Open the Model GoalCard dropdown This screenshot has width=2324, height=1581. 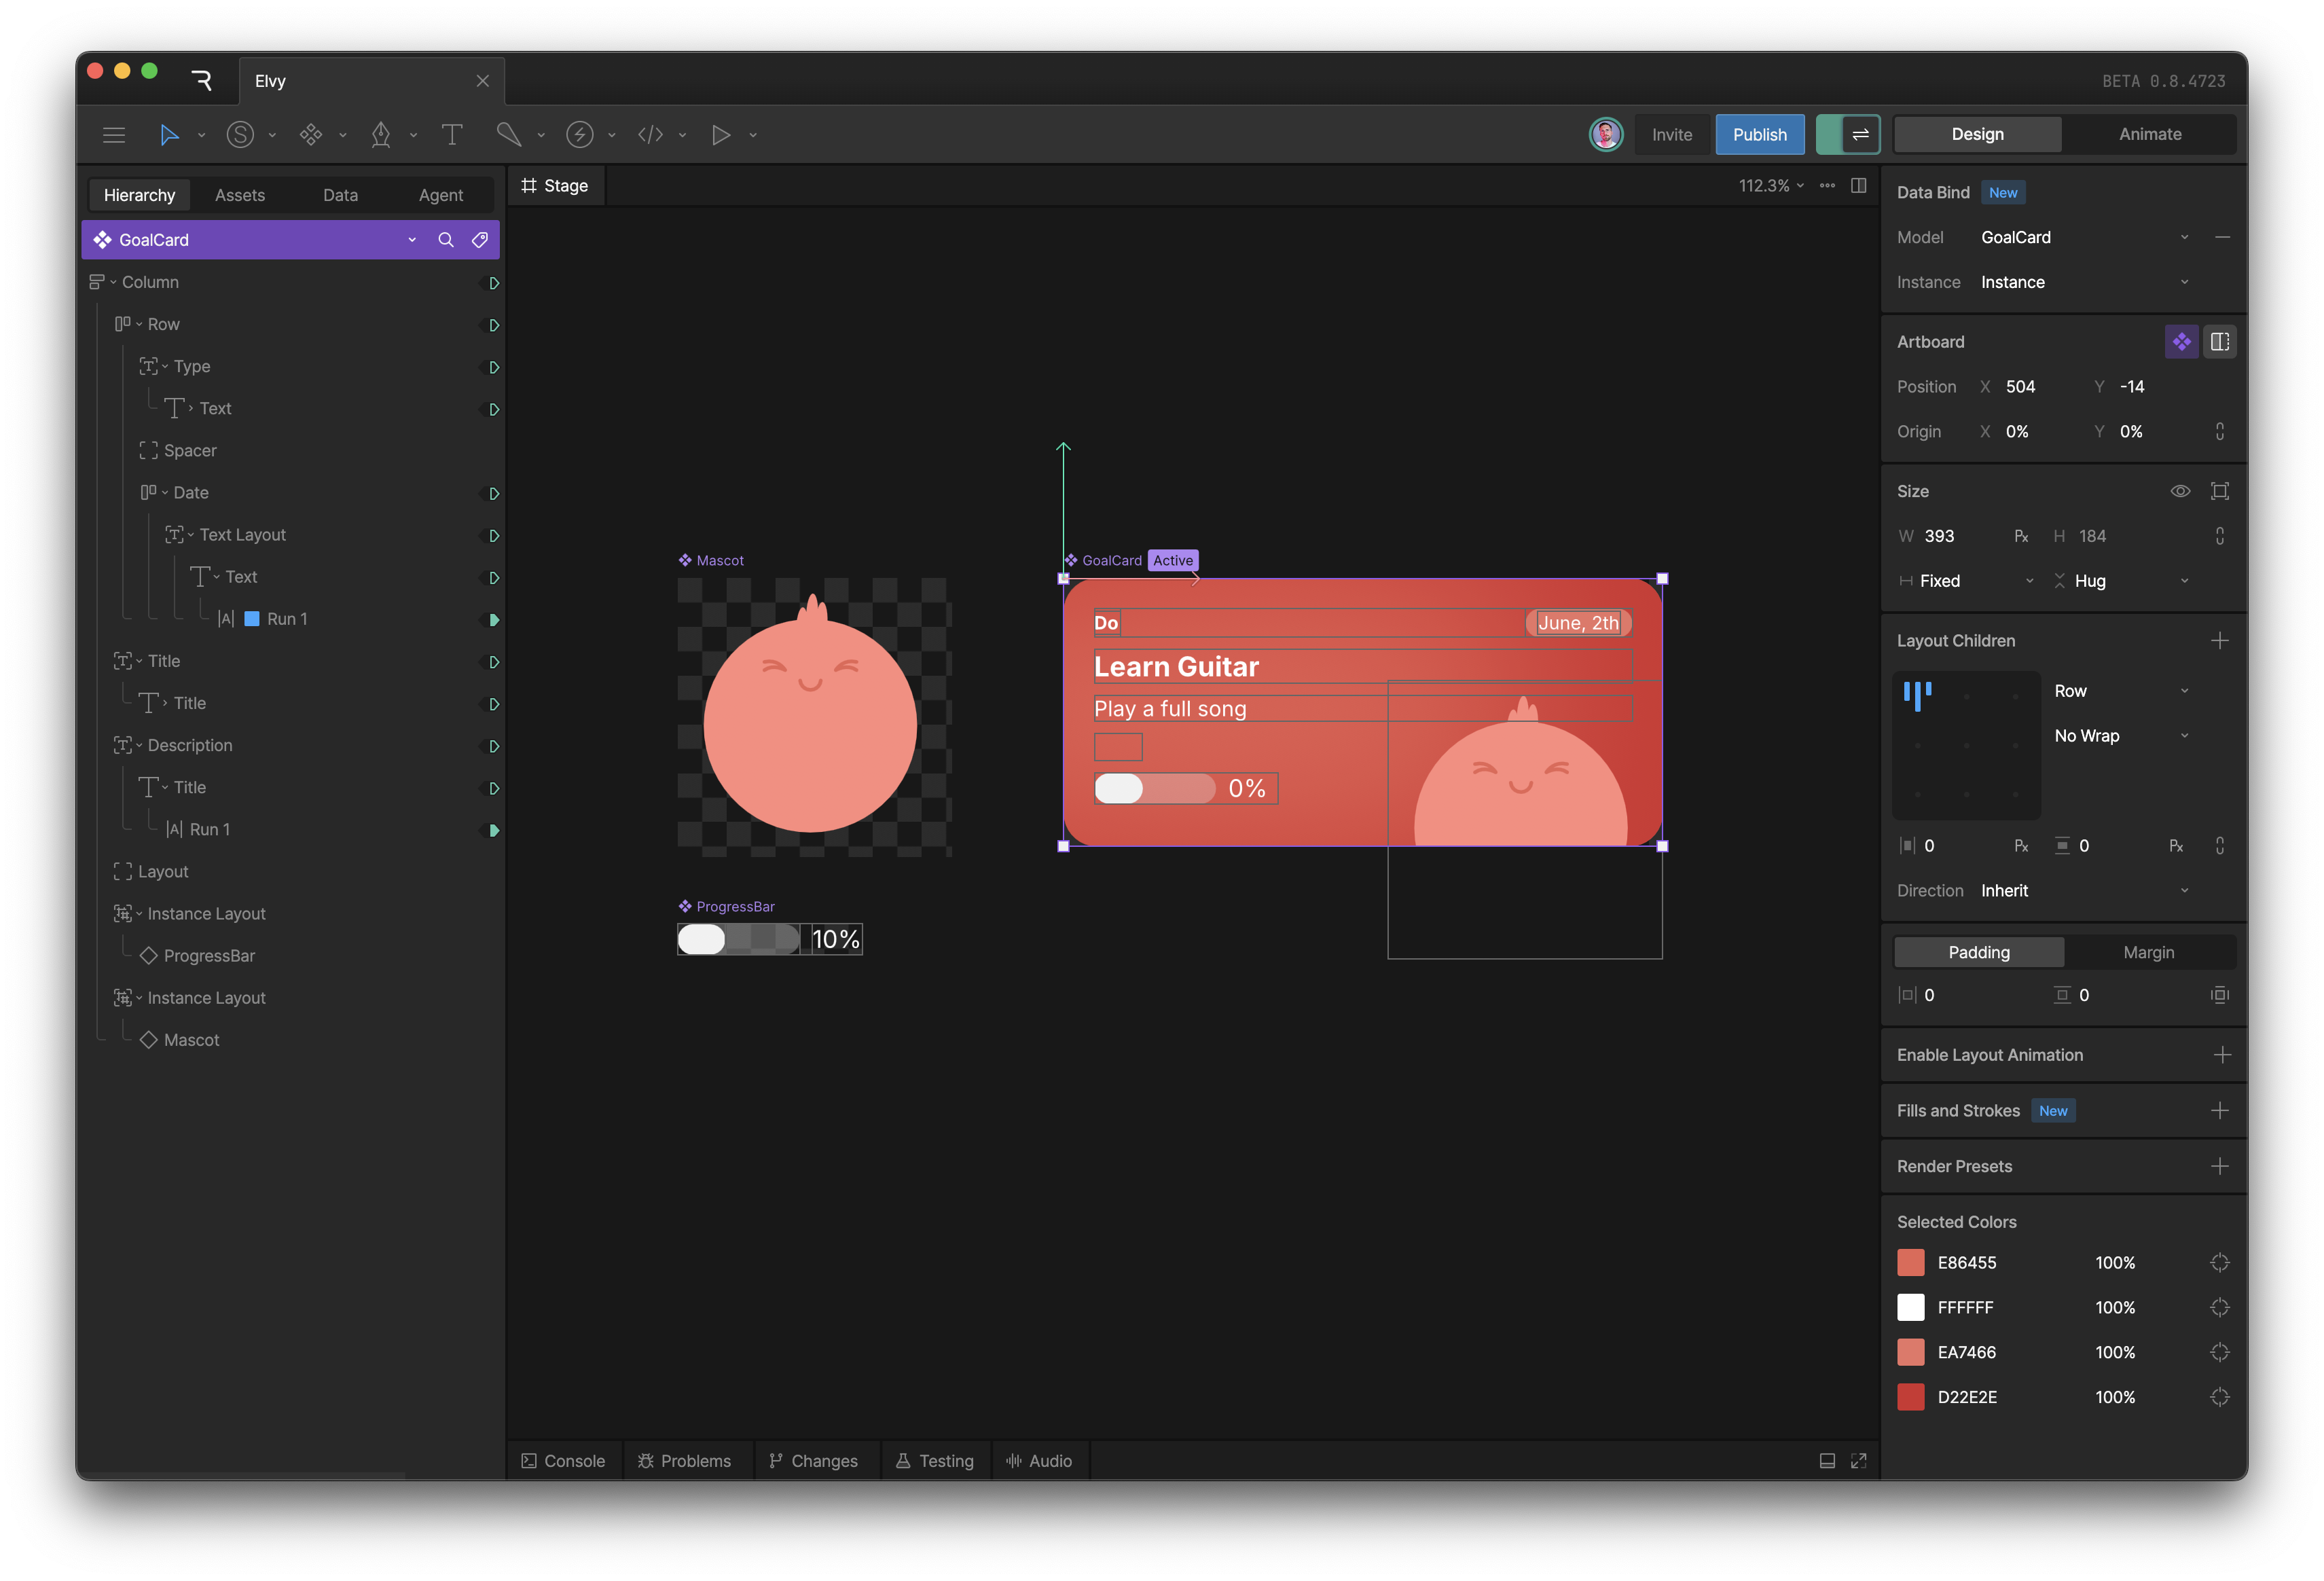point(2085,238)
